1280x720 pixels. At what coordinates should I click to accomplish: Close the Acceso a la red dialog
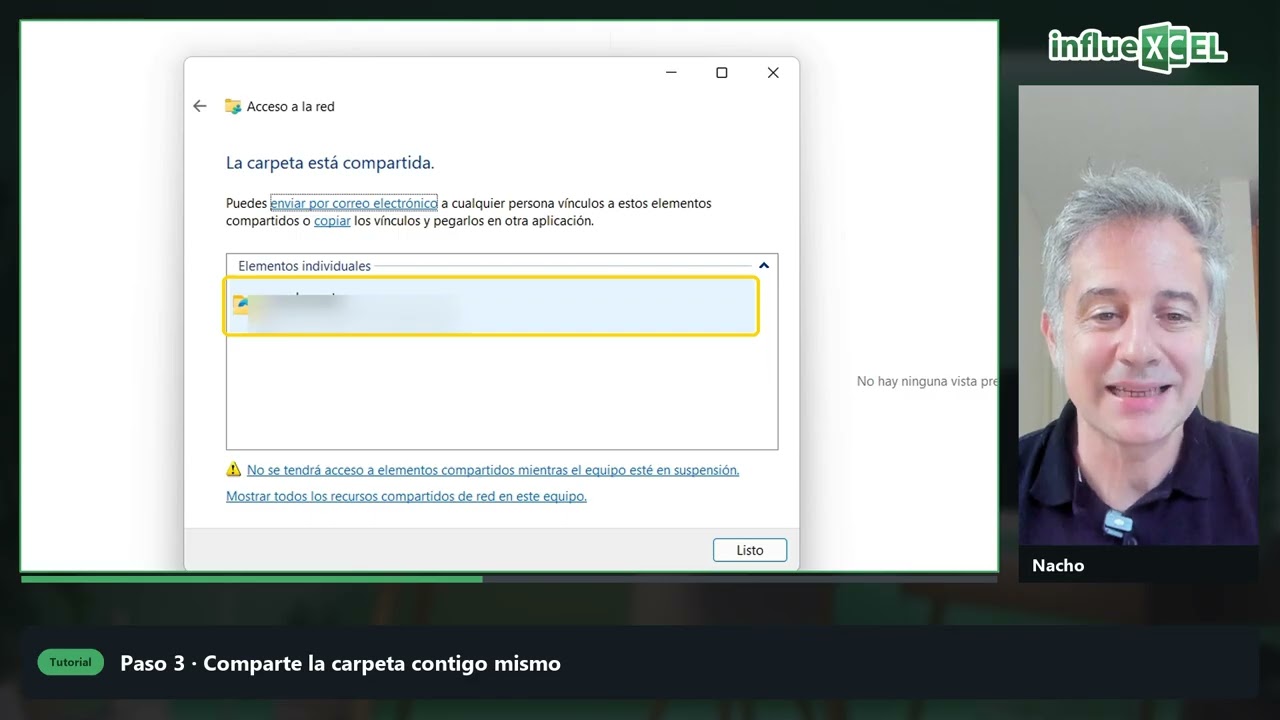tap(773, 73)
